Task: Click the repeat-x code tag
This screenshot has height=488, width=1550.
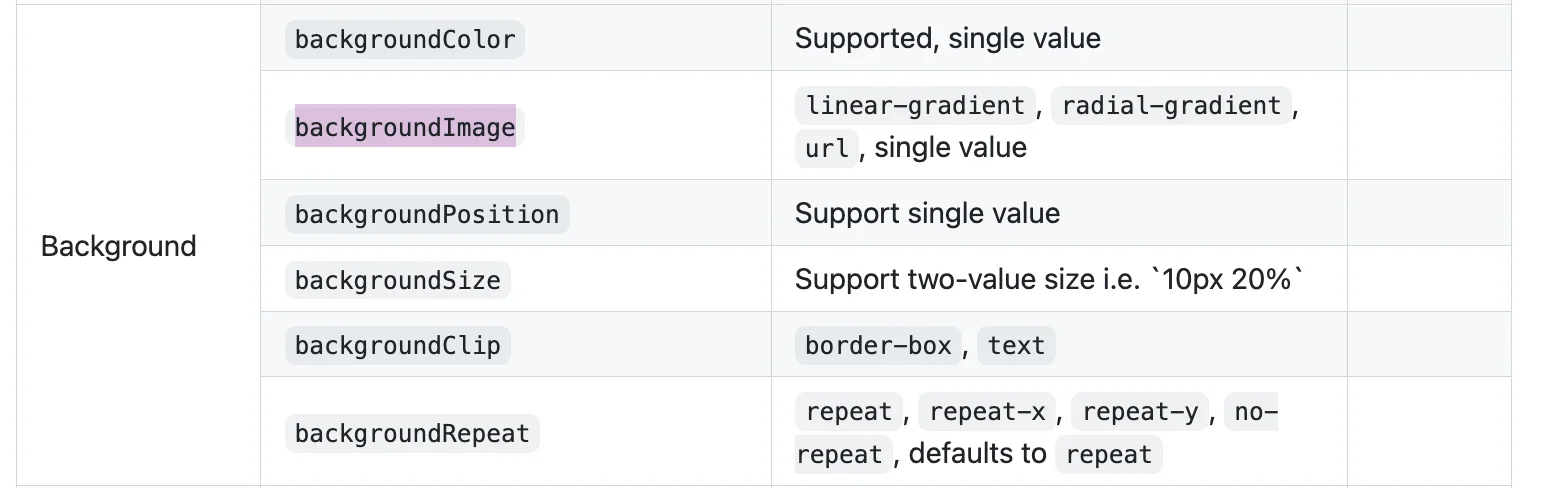Action: pos(987,412)
